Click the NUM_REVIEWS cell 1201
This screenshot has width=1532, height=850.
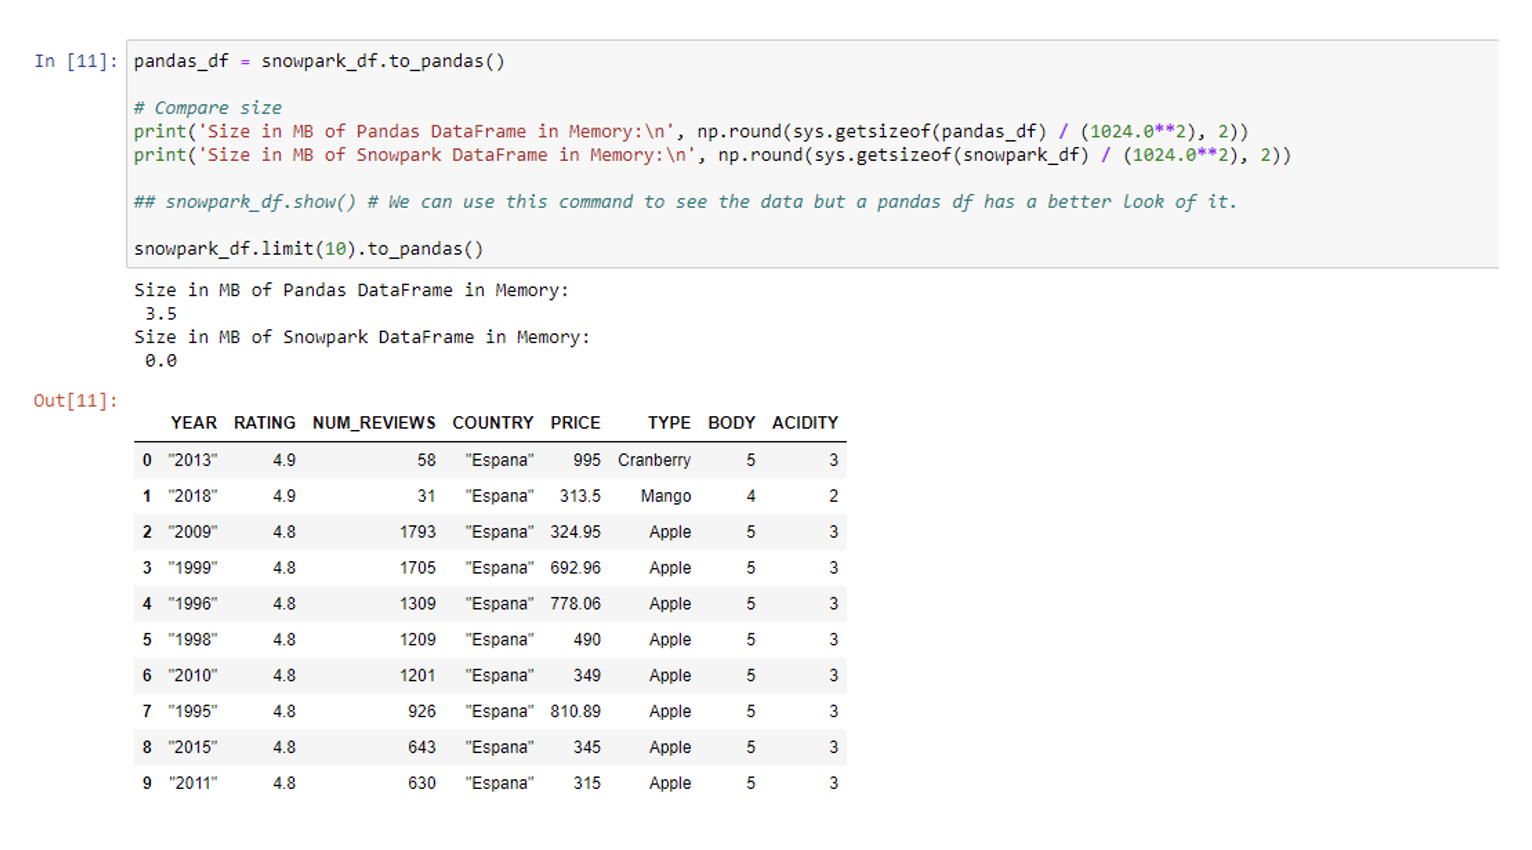(x=418, y=676)
